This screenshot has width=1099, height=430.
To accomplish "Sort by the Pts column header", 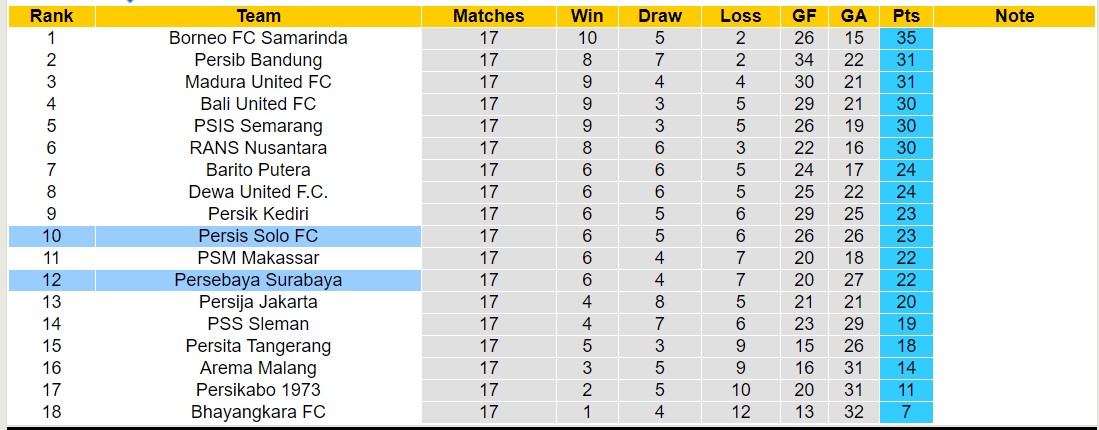I will (907, 16).
